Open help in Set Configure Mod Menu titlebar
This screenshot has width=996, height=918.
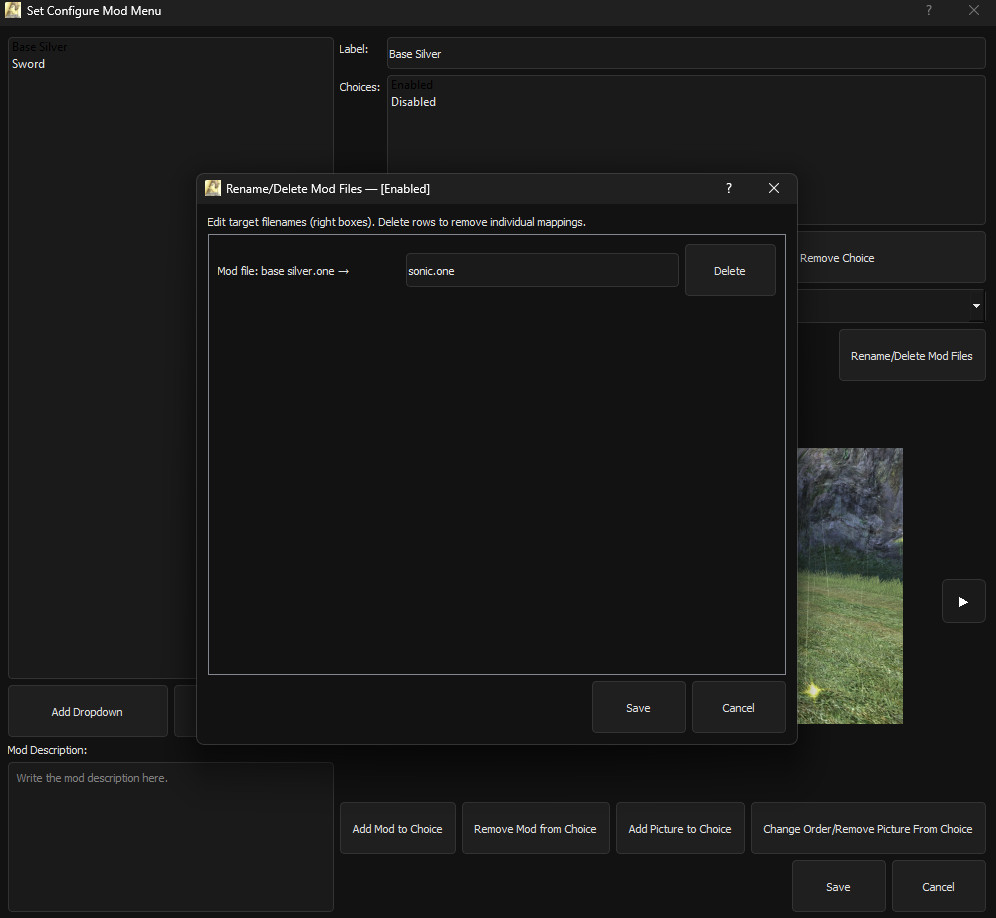[x=929, y=10]
